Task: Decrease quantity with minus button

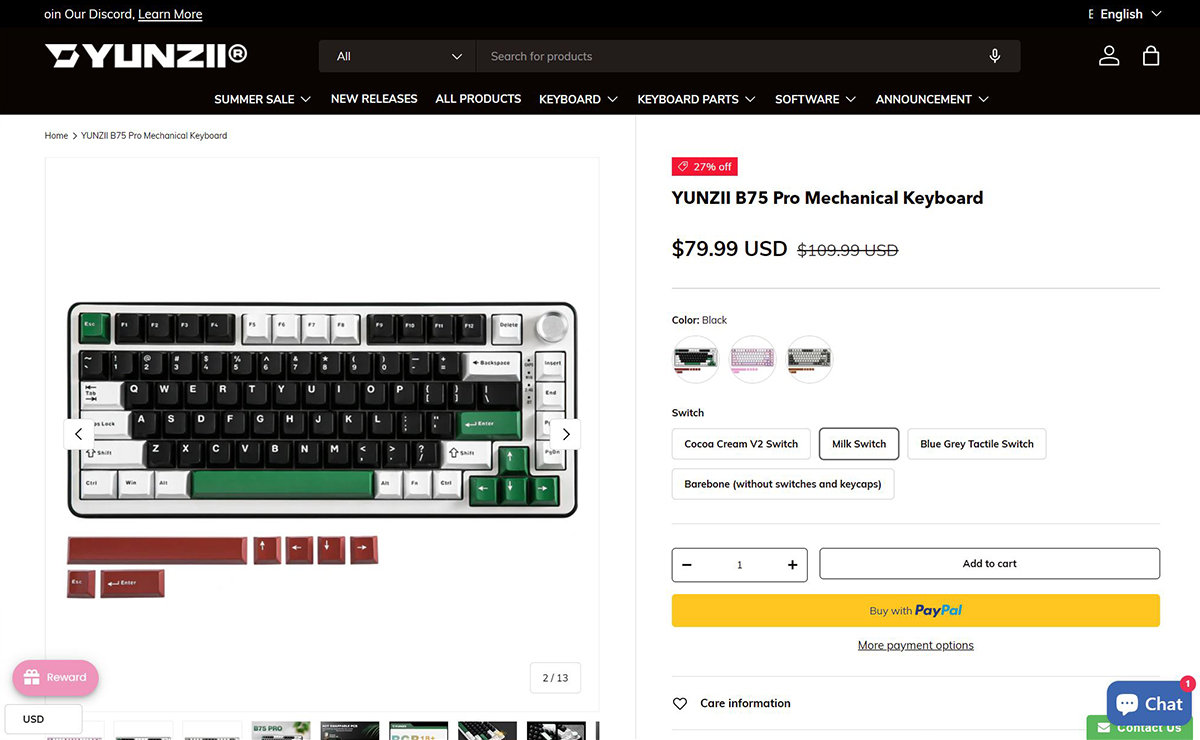Action: (x=687, y=565)
